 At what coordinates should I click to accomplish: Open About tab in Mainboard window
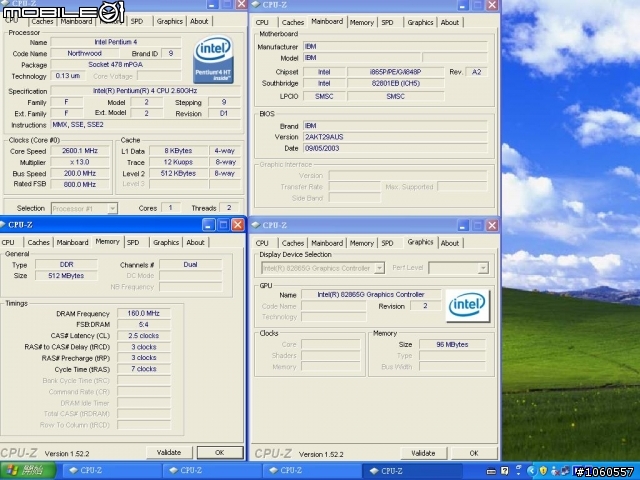tap(450, 22)
